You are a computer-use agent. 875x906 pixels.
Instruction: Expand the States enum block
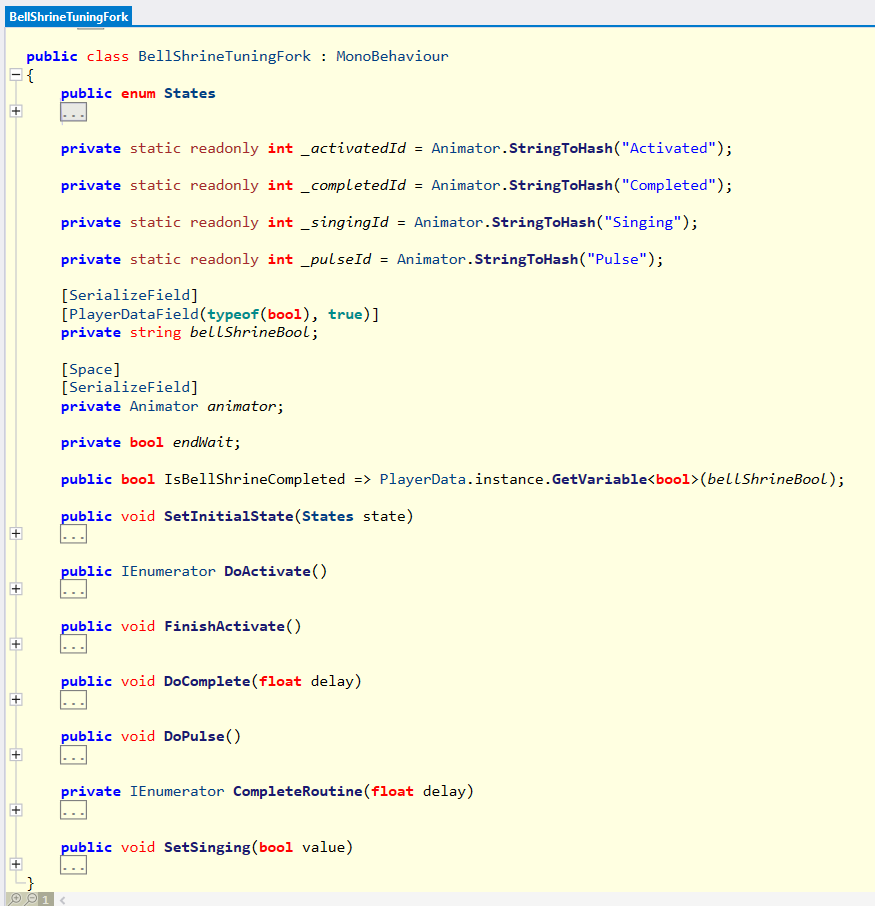pyautogui.click(x=15, y=111)
